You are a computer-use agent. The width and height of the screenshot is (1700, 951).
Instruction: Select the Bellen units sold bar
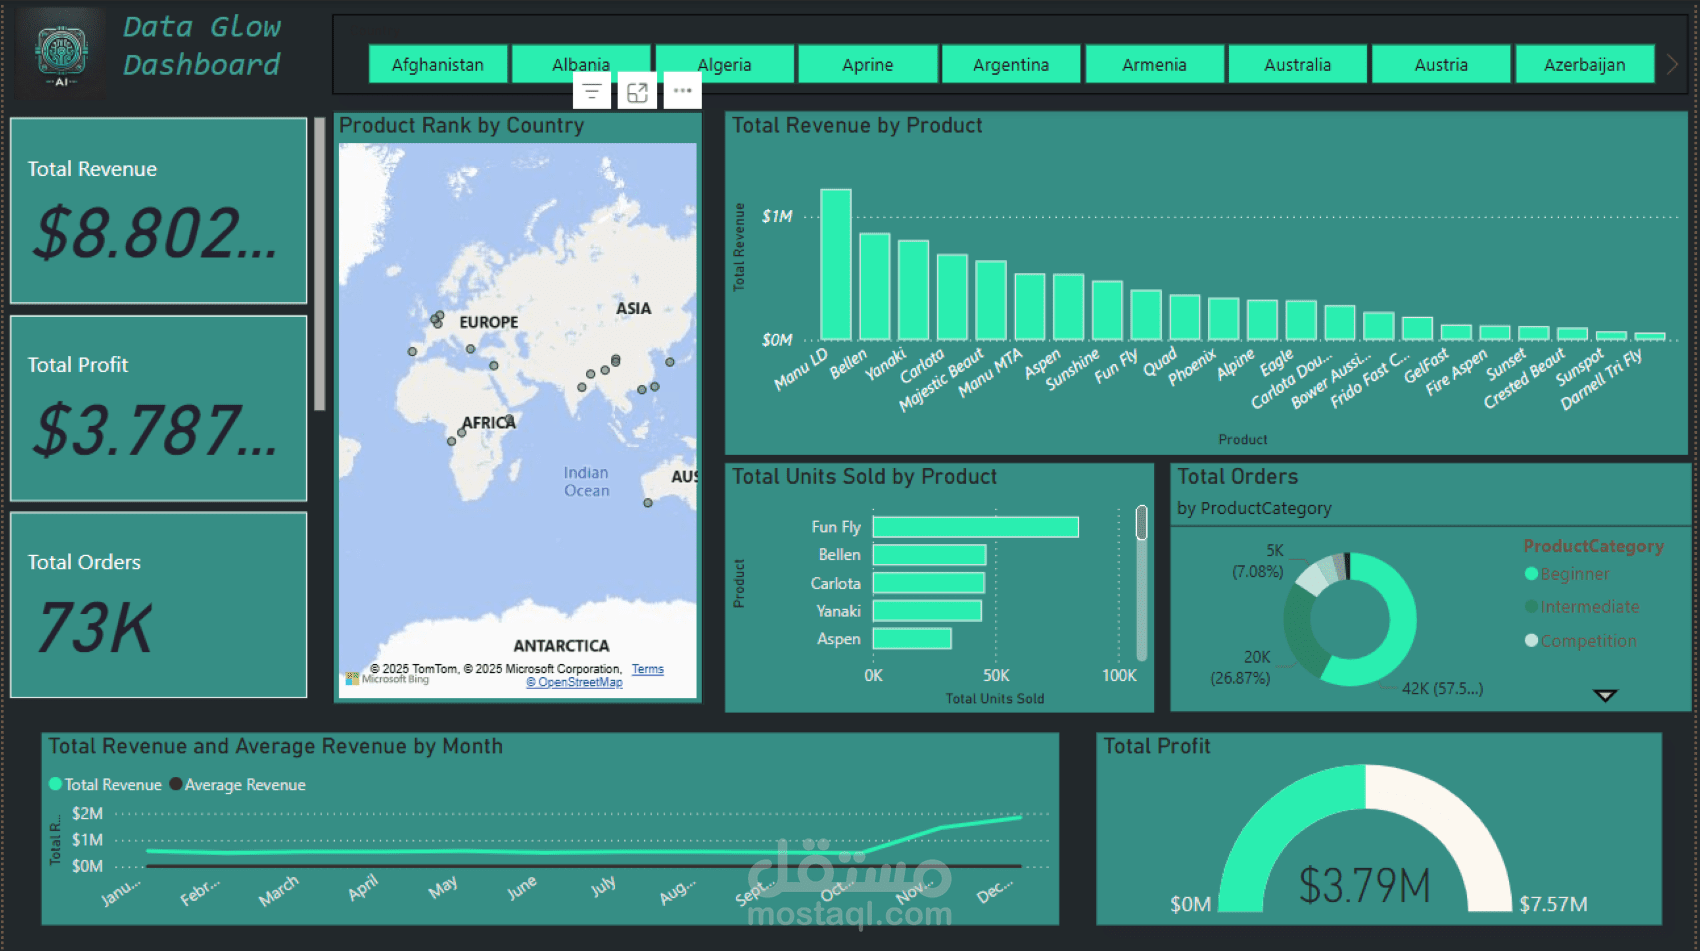click(929, 555)
